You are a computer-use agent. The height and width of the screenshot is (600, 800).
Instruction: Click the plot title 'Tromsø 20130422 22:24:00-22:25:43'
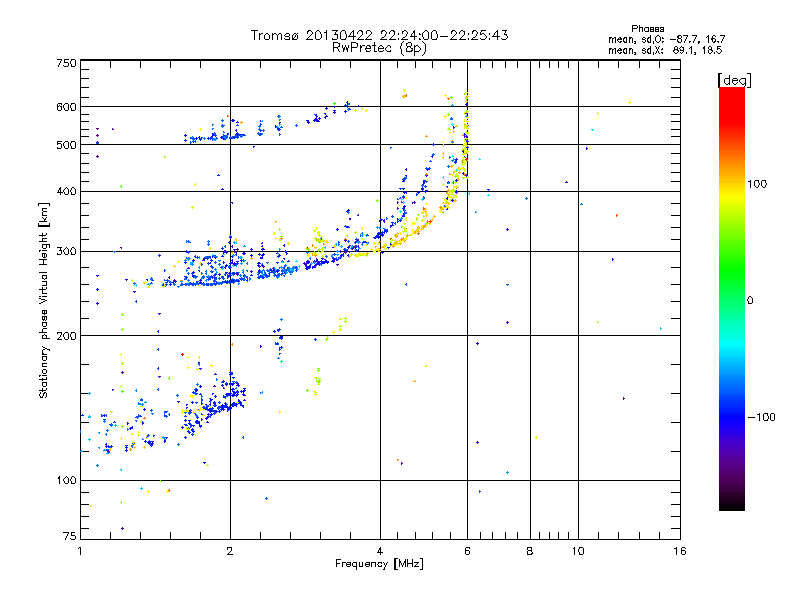379,35
